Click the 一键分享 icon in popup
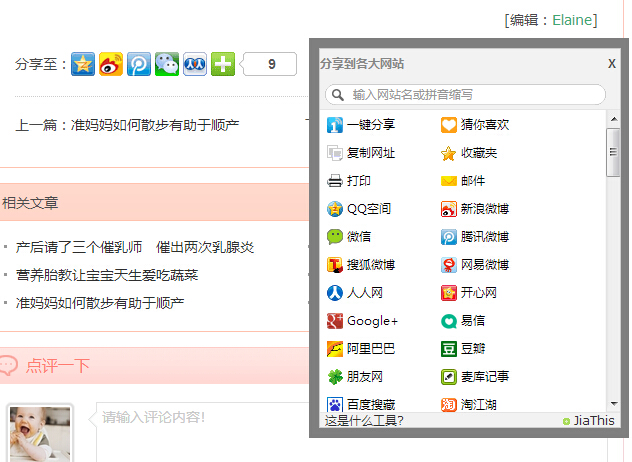Image resolution: width=632 pixels, height=462 pixels. 335,125
